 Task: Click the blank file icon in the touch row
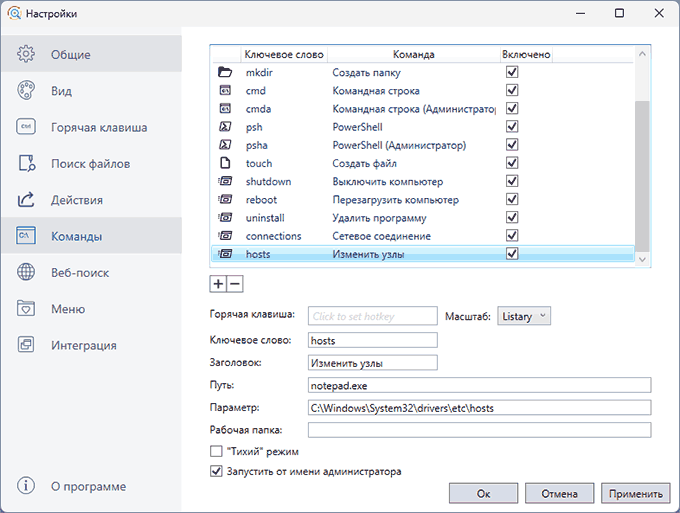pyautogui.click(x=225, y=163)
